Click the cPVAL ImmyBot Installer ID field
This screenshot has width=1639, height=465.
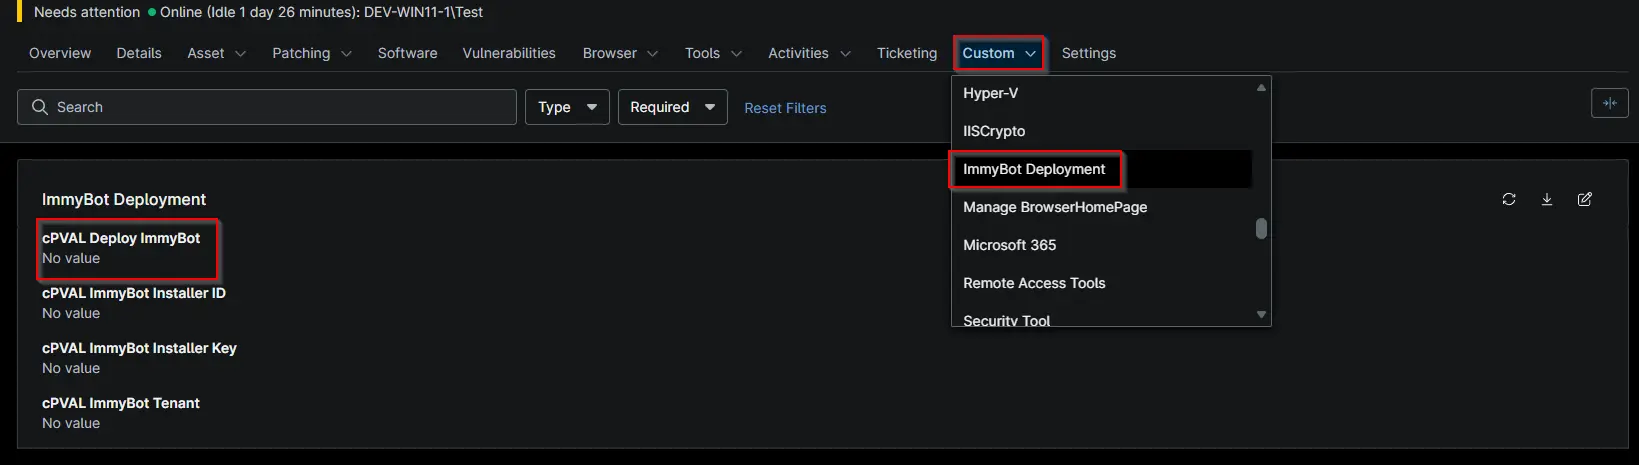click(134, 303)
